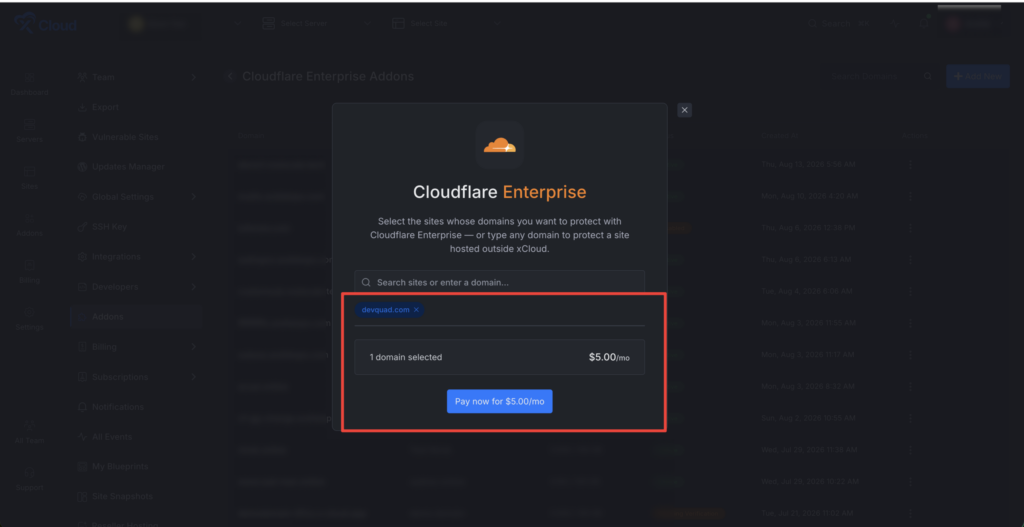Click the 'Cloudflare Enterprise Addons' page heading

point(328,76)
